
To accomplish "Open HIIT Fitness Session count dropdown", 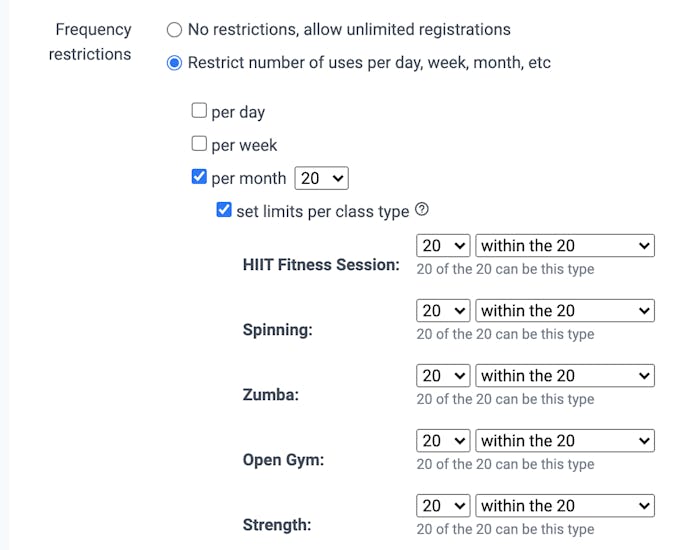I will point(443,245).
